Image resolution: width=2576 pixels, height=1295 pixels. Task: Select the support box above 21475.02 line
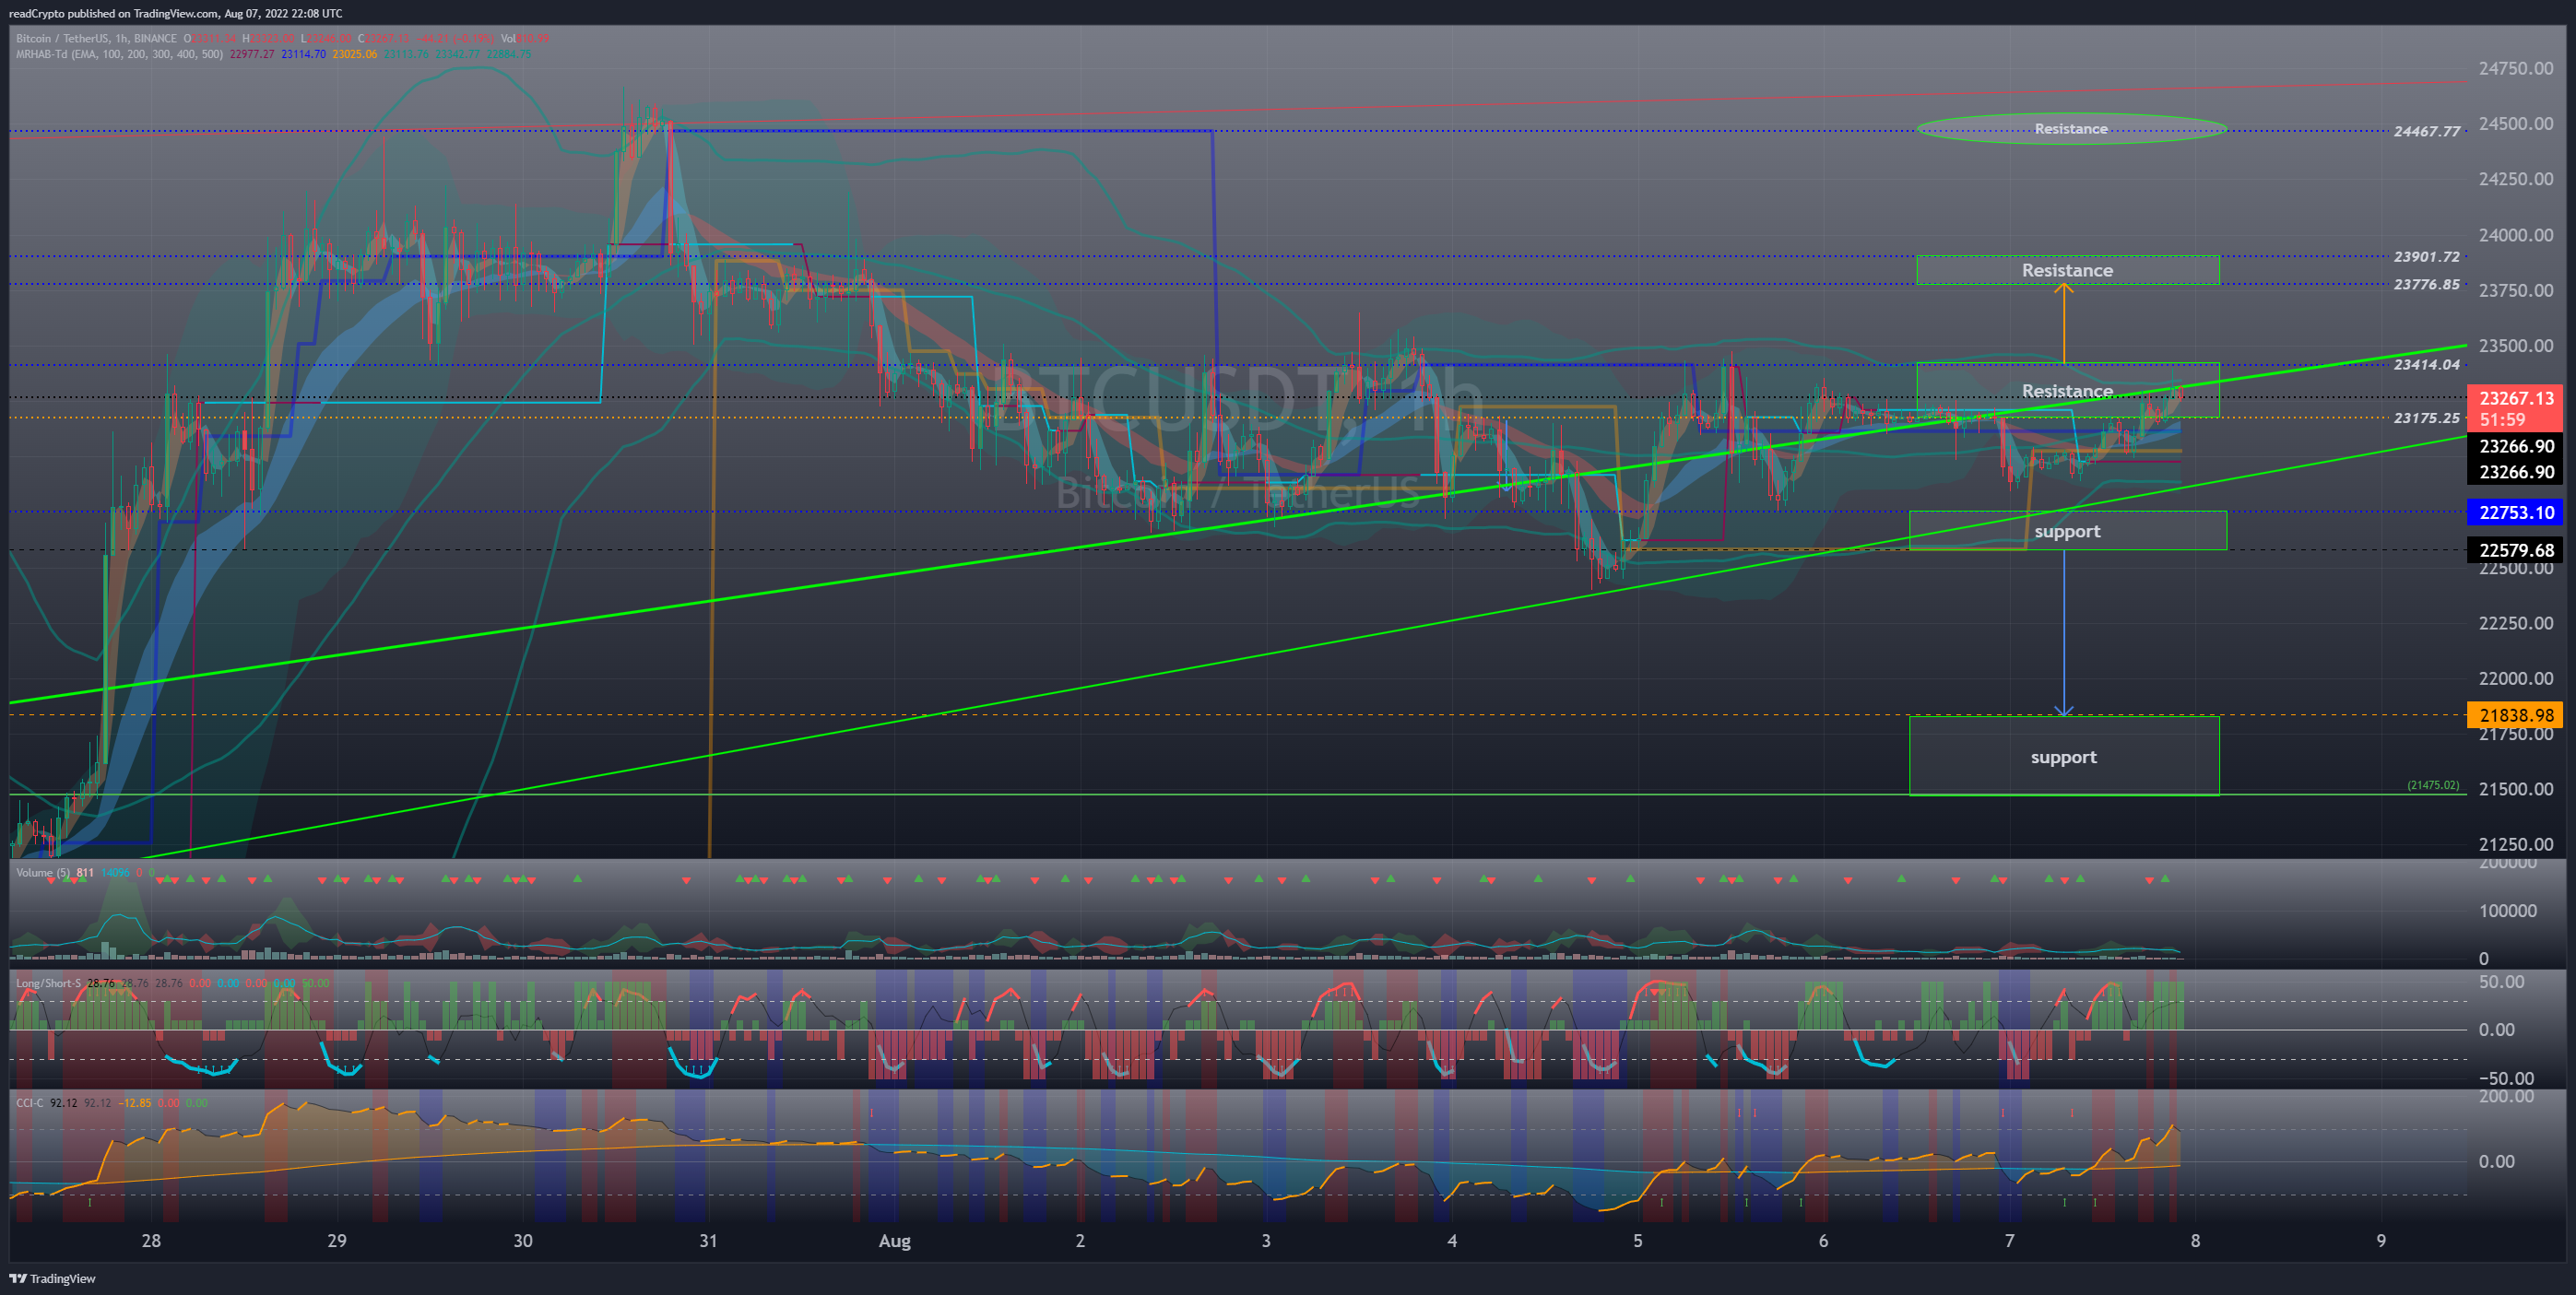[2064, 756]
